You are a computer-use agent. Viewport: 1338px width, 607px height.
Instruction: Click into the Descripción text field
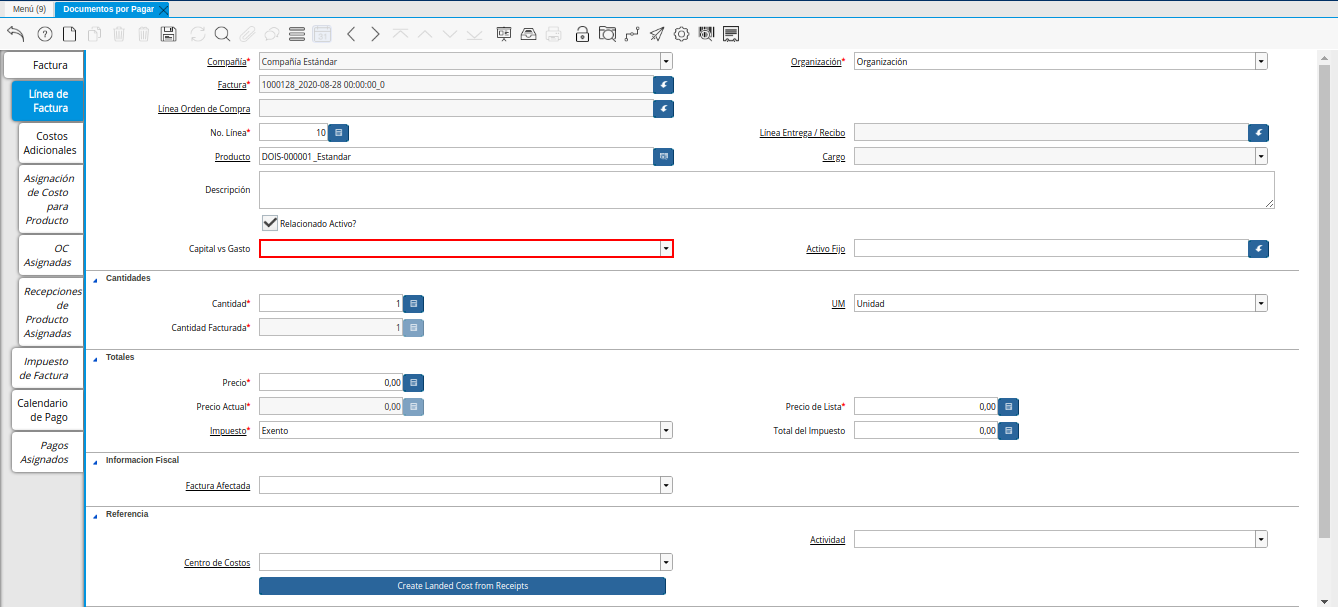pos(766,190)
